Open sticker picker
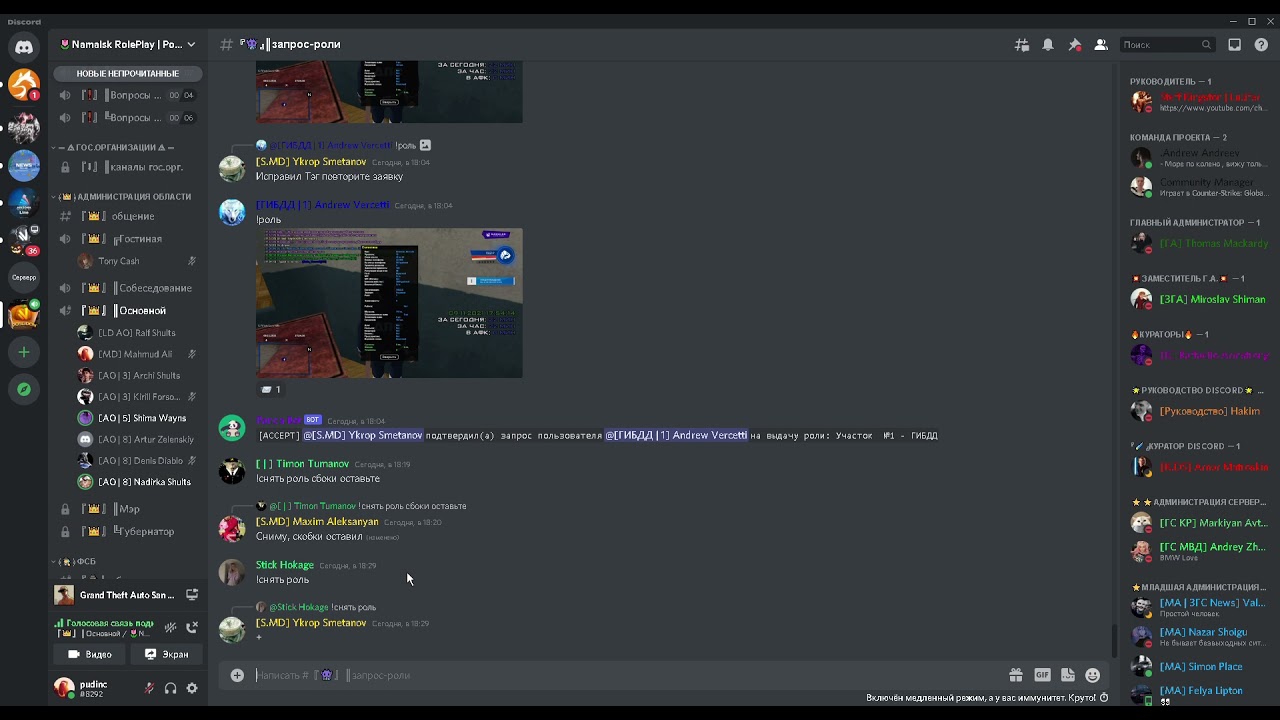Image resolution: width=1280 pixels, height=720 pixels. (x=1067, y=675)
